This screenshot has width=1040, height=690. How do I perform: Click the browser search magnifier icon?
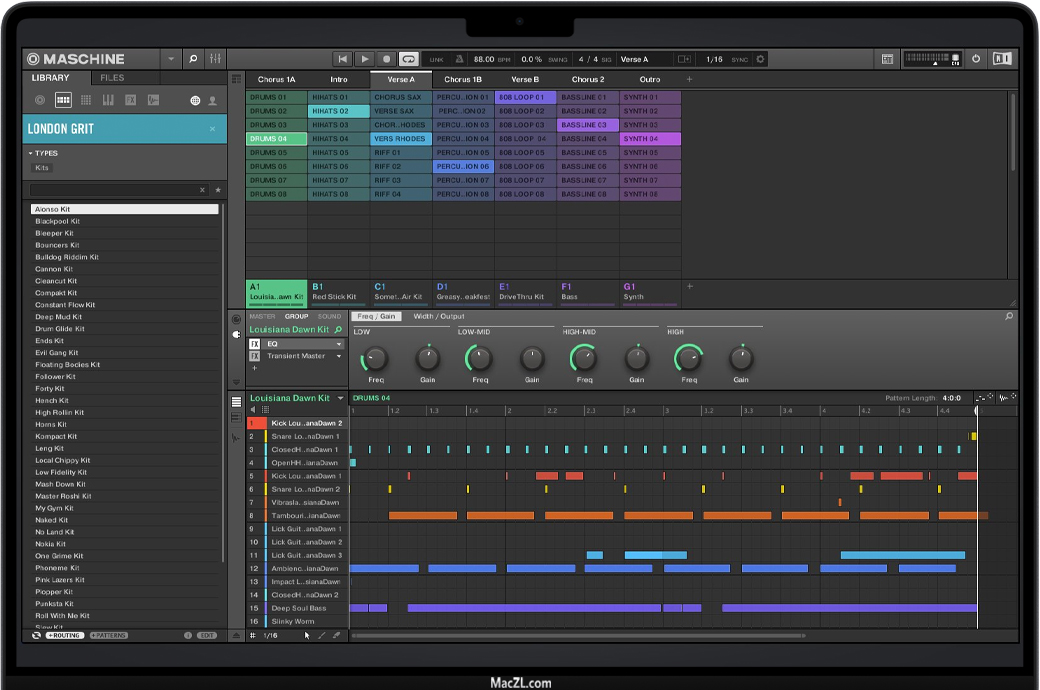pyautogui.click(x=193, y=60)
